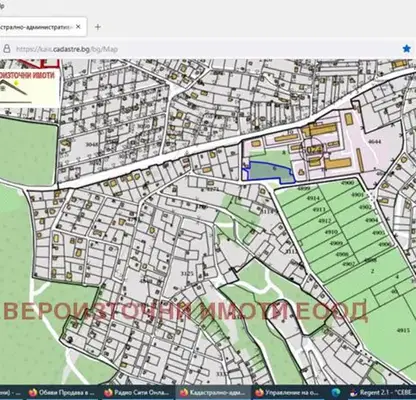Screen dimensions: 416x400
Task: Click green parcel 4899
Action: pyautogui.click(x=304, y=188)
